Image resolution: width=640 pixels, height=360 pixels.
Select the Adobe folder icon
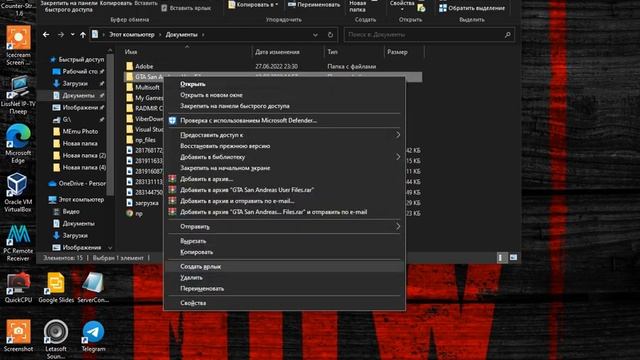pos(130,66)
